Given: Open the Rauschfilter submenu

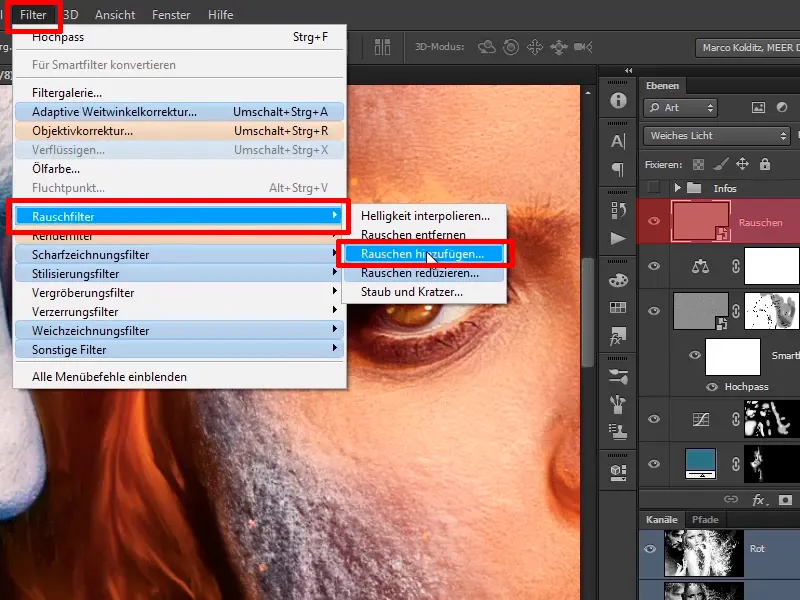Looking at the screenshot, I should tap(179, 216).
